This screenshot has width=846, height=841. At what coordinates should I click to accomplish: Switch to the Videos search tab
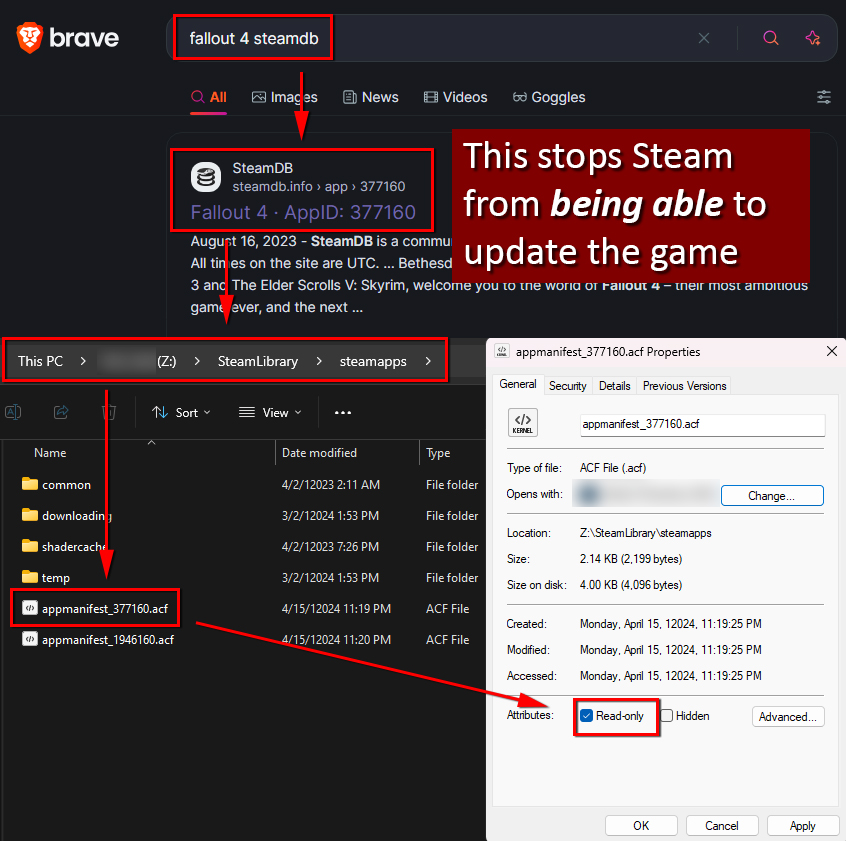[455, 97]
